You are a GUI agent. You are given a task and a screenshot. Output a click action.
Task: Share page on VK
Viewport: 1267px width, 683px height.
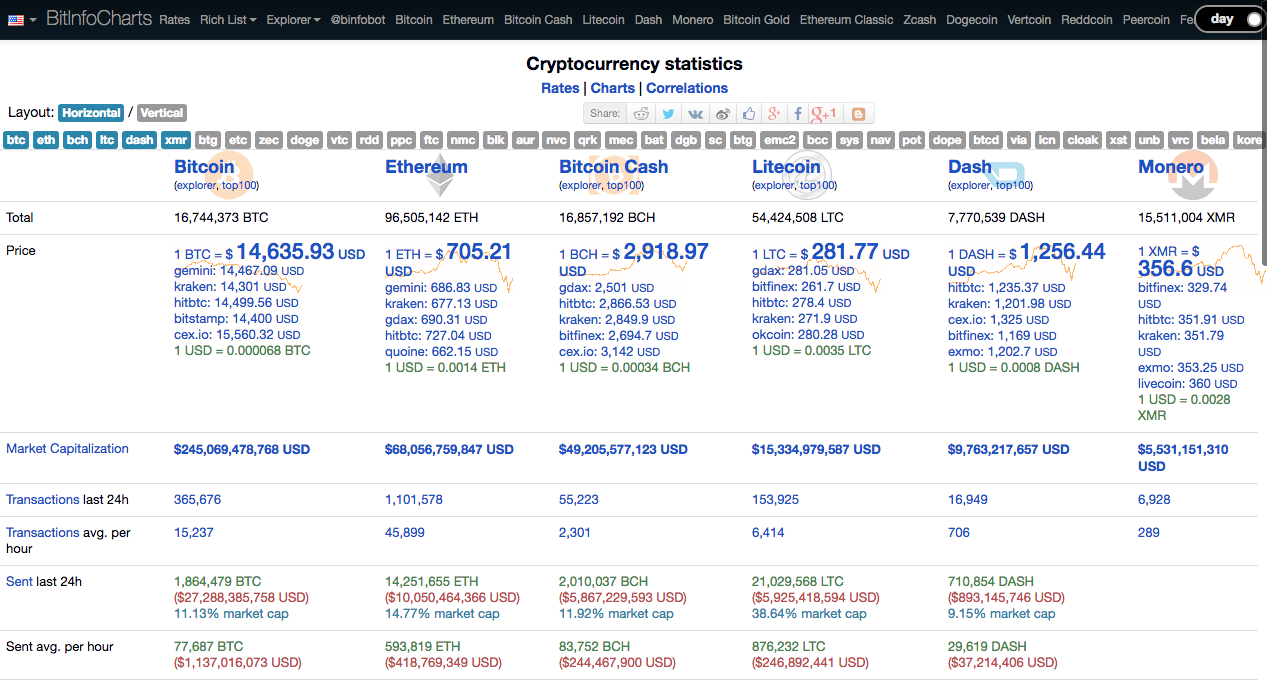coord(695,114)
